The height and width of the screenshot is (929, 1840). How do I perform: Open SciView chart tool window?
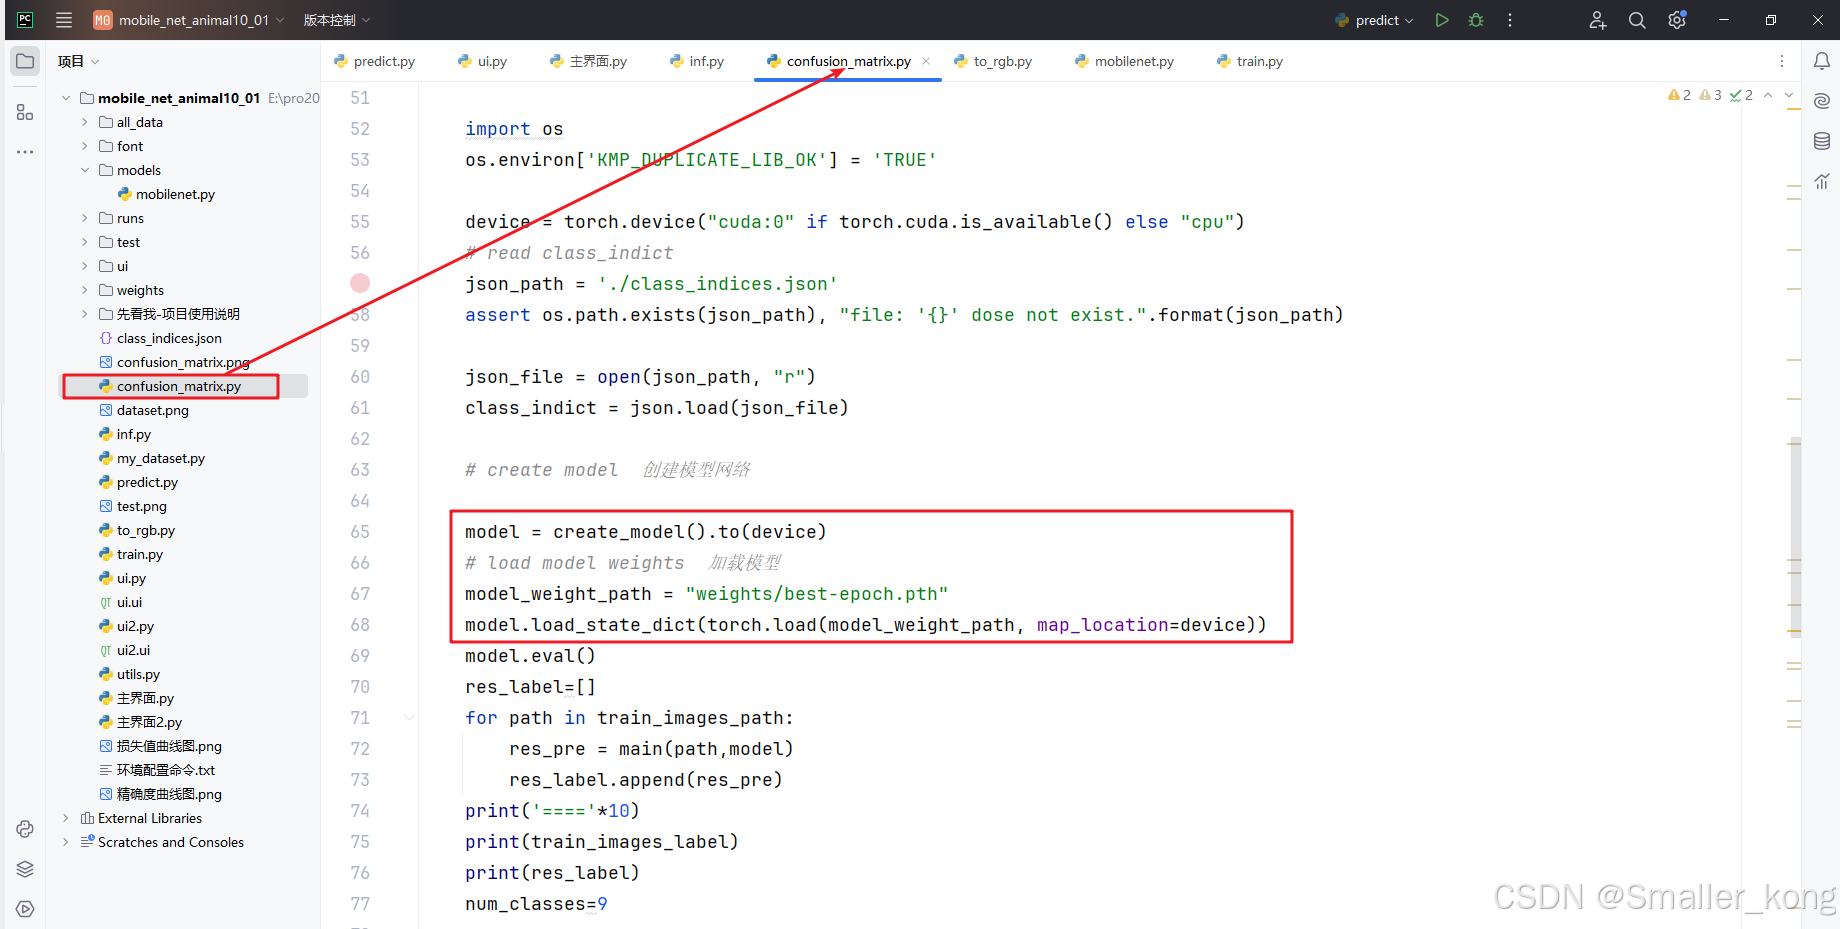pos(1822,181)
